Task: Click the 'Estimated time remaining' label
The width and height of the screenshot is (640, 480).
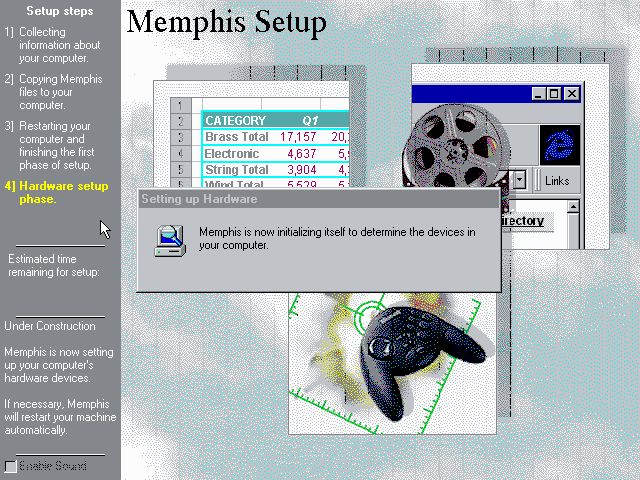Action: (54, 265)
